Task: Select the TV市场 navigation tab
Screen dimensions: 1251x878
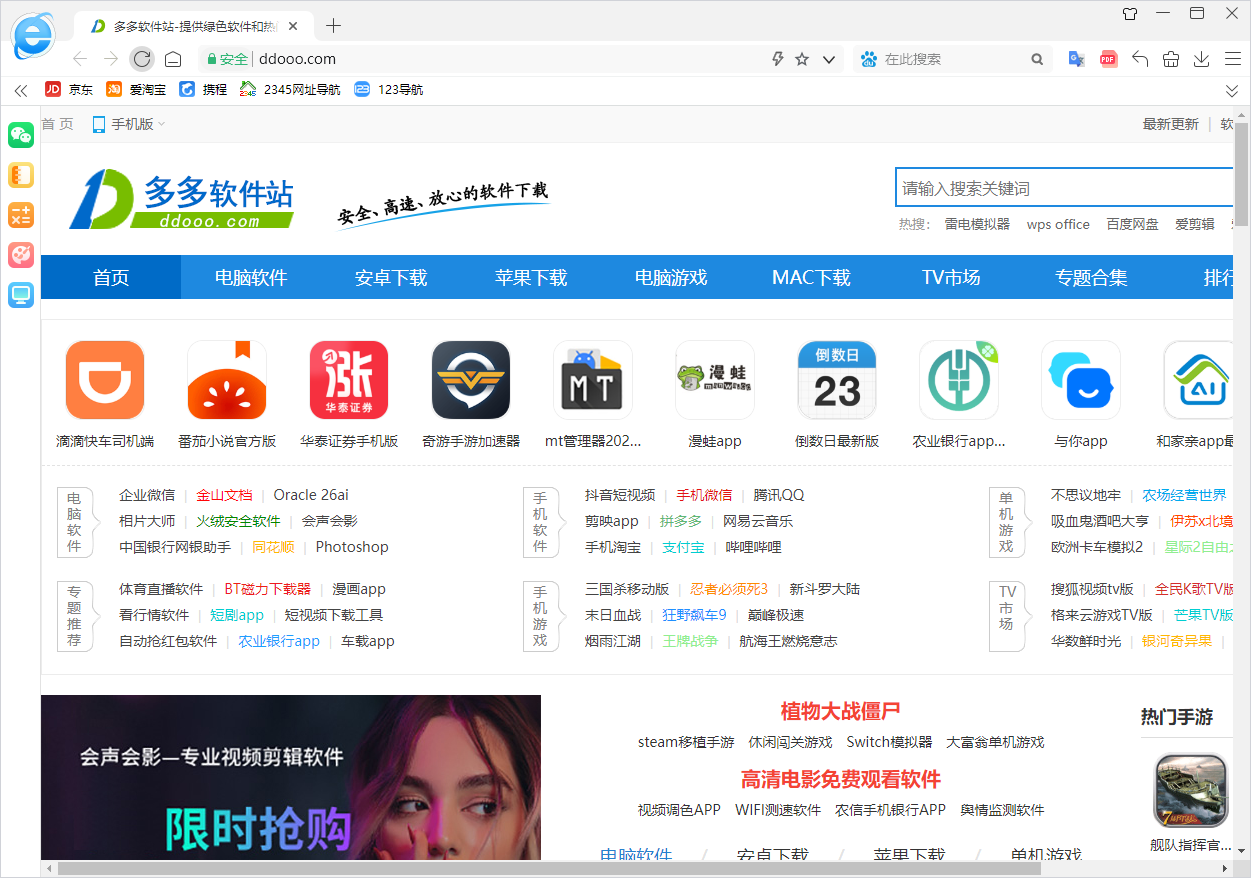Action: [x=951, y=277]
